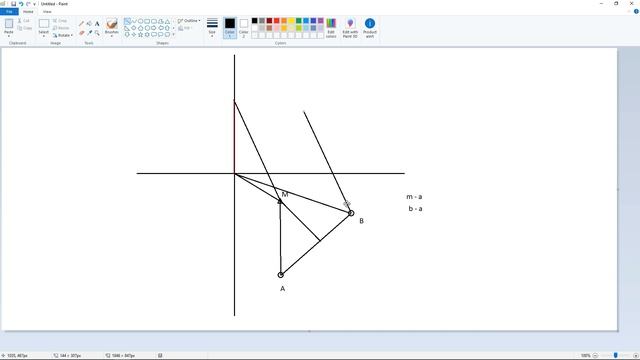Open the shape Fill dropdown

[x=184, y=28]
